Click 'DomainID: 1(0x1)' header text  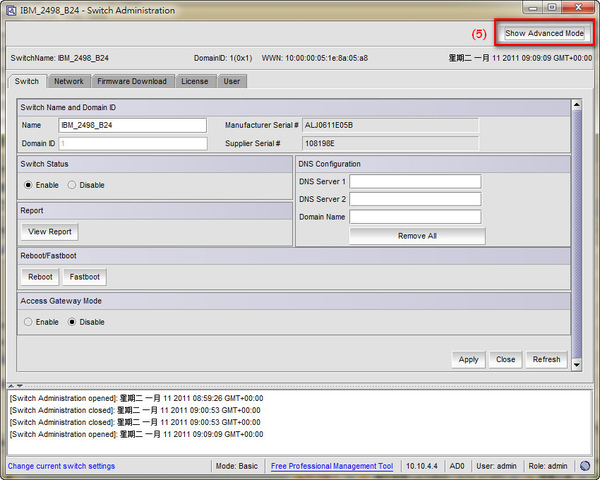point(223,58)
